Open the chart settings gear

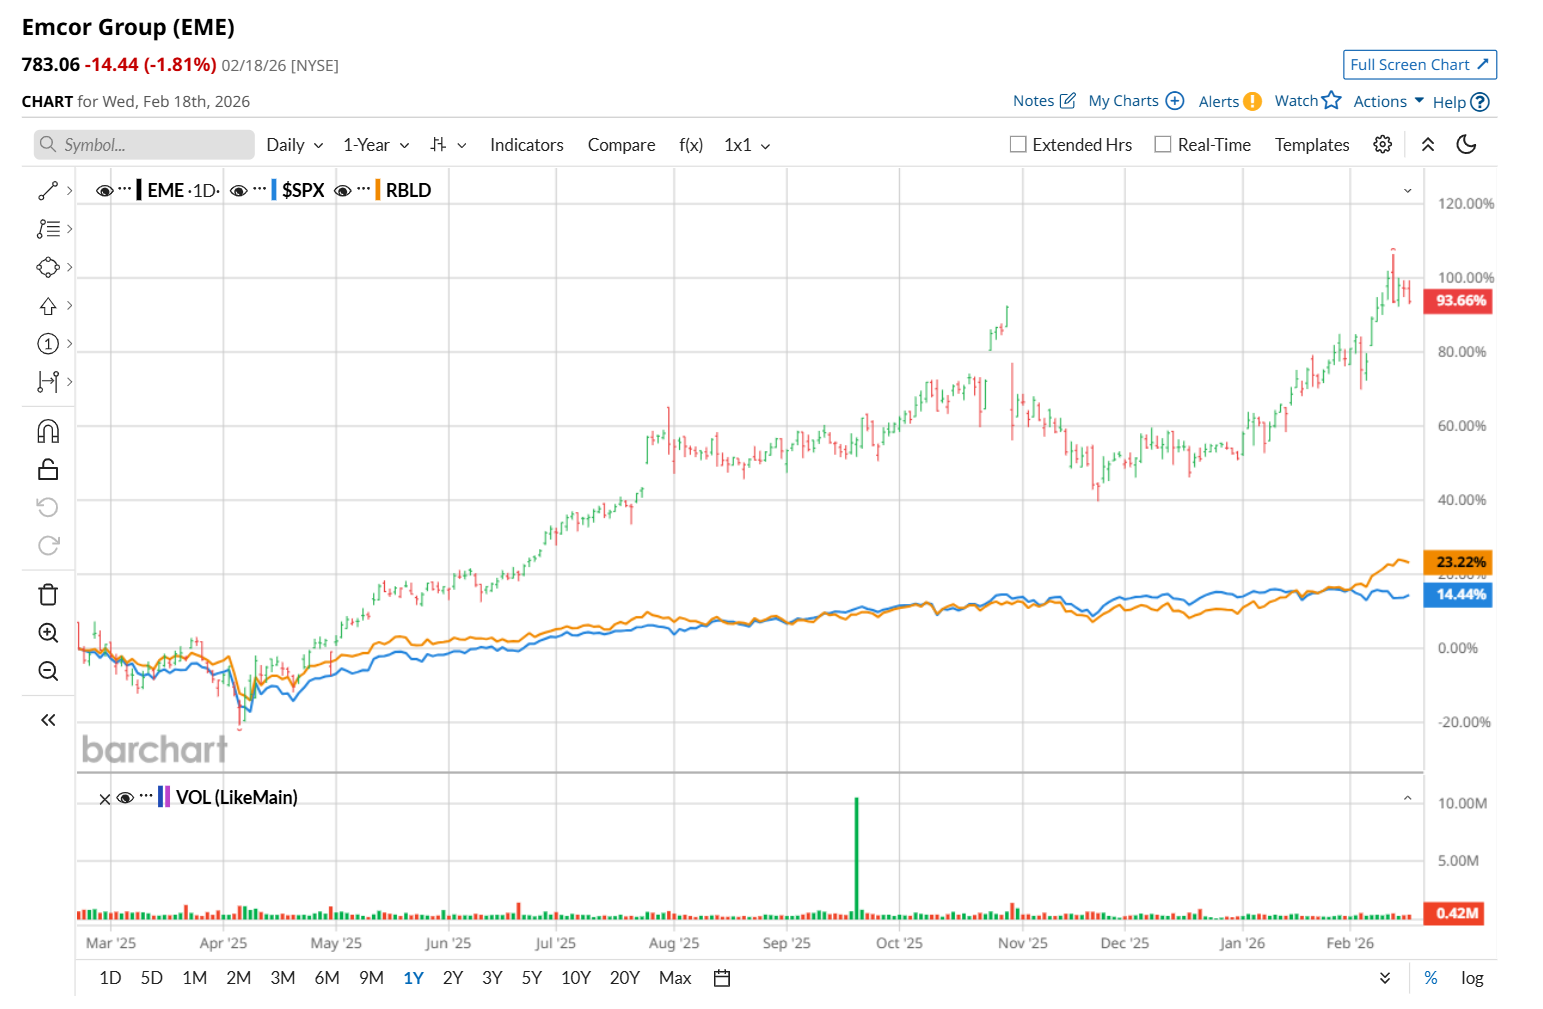1382,145
